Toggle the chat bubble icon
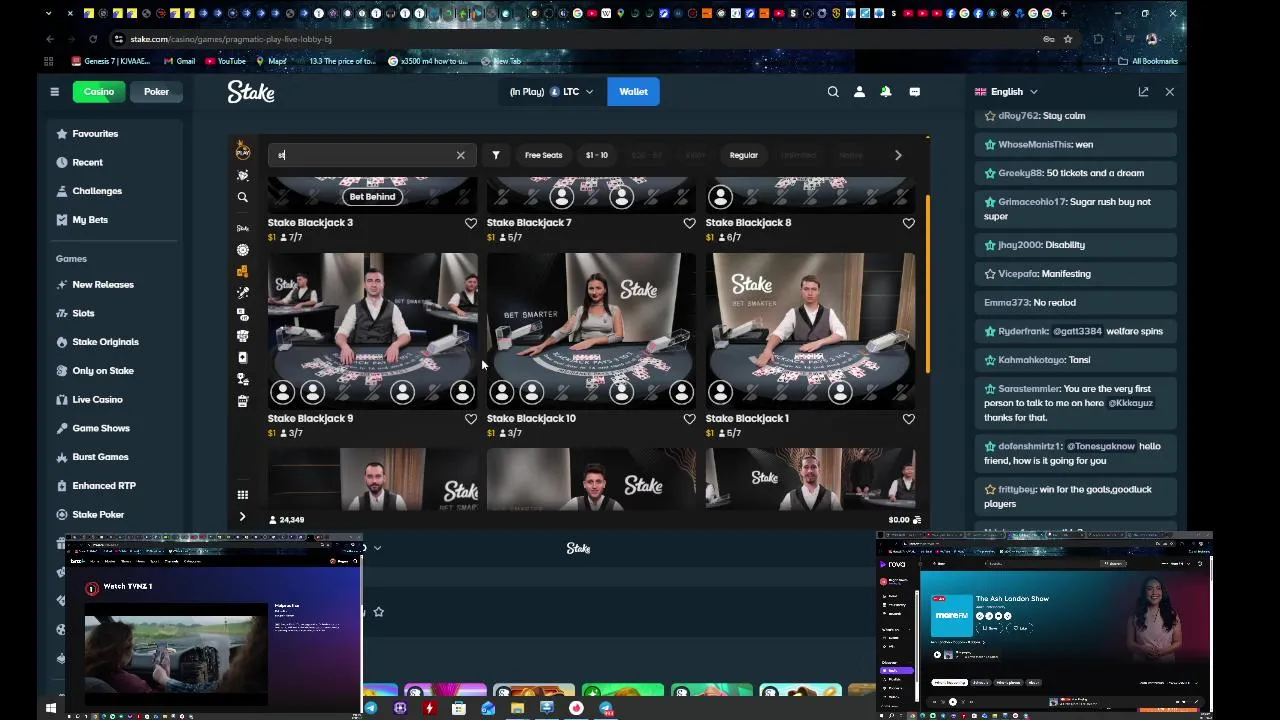Viewport: 1280px width, 720px height. (914, 91)
